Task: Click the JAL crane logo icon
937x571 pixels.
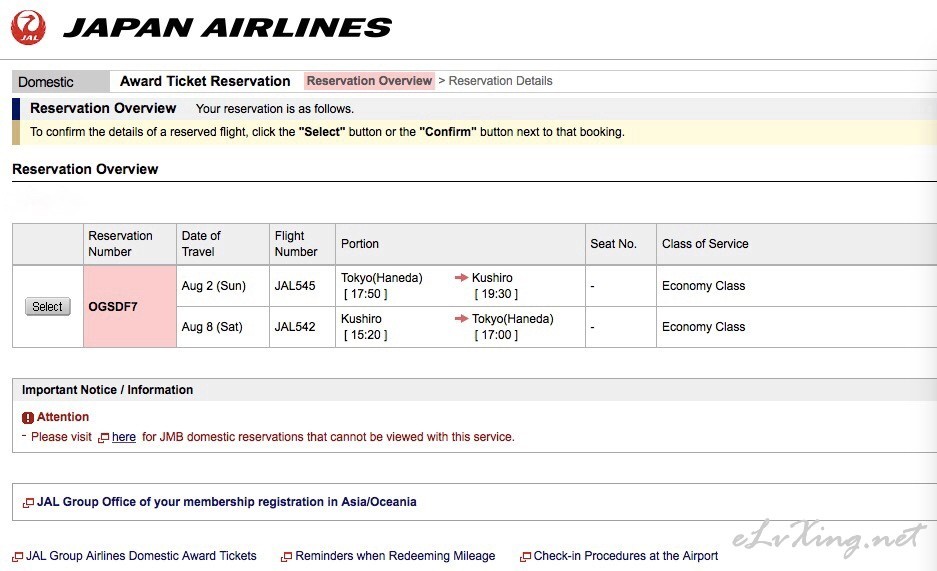Action: click(28, 27)
